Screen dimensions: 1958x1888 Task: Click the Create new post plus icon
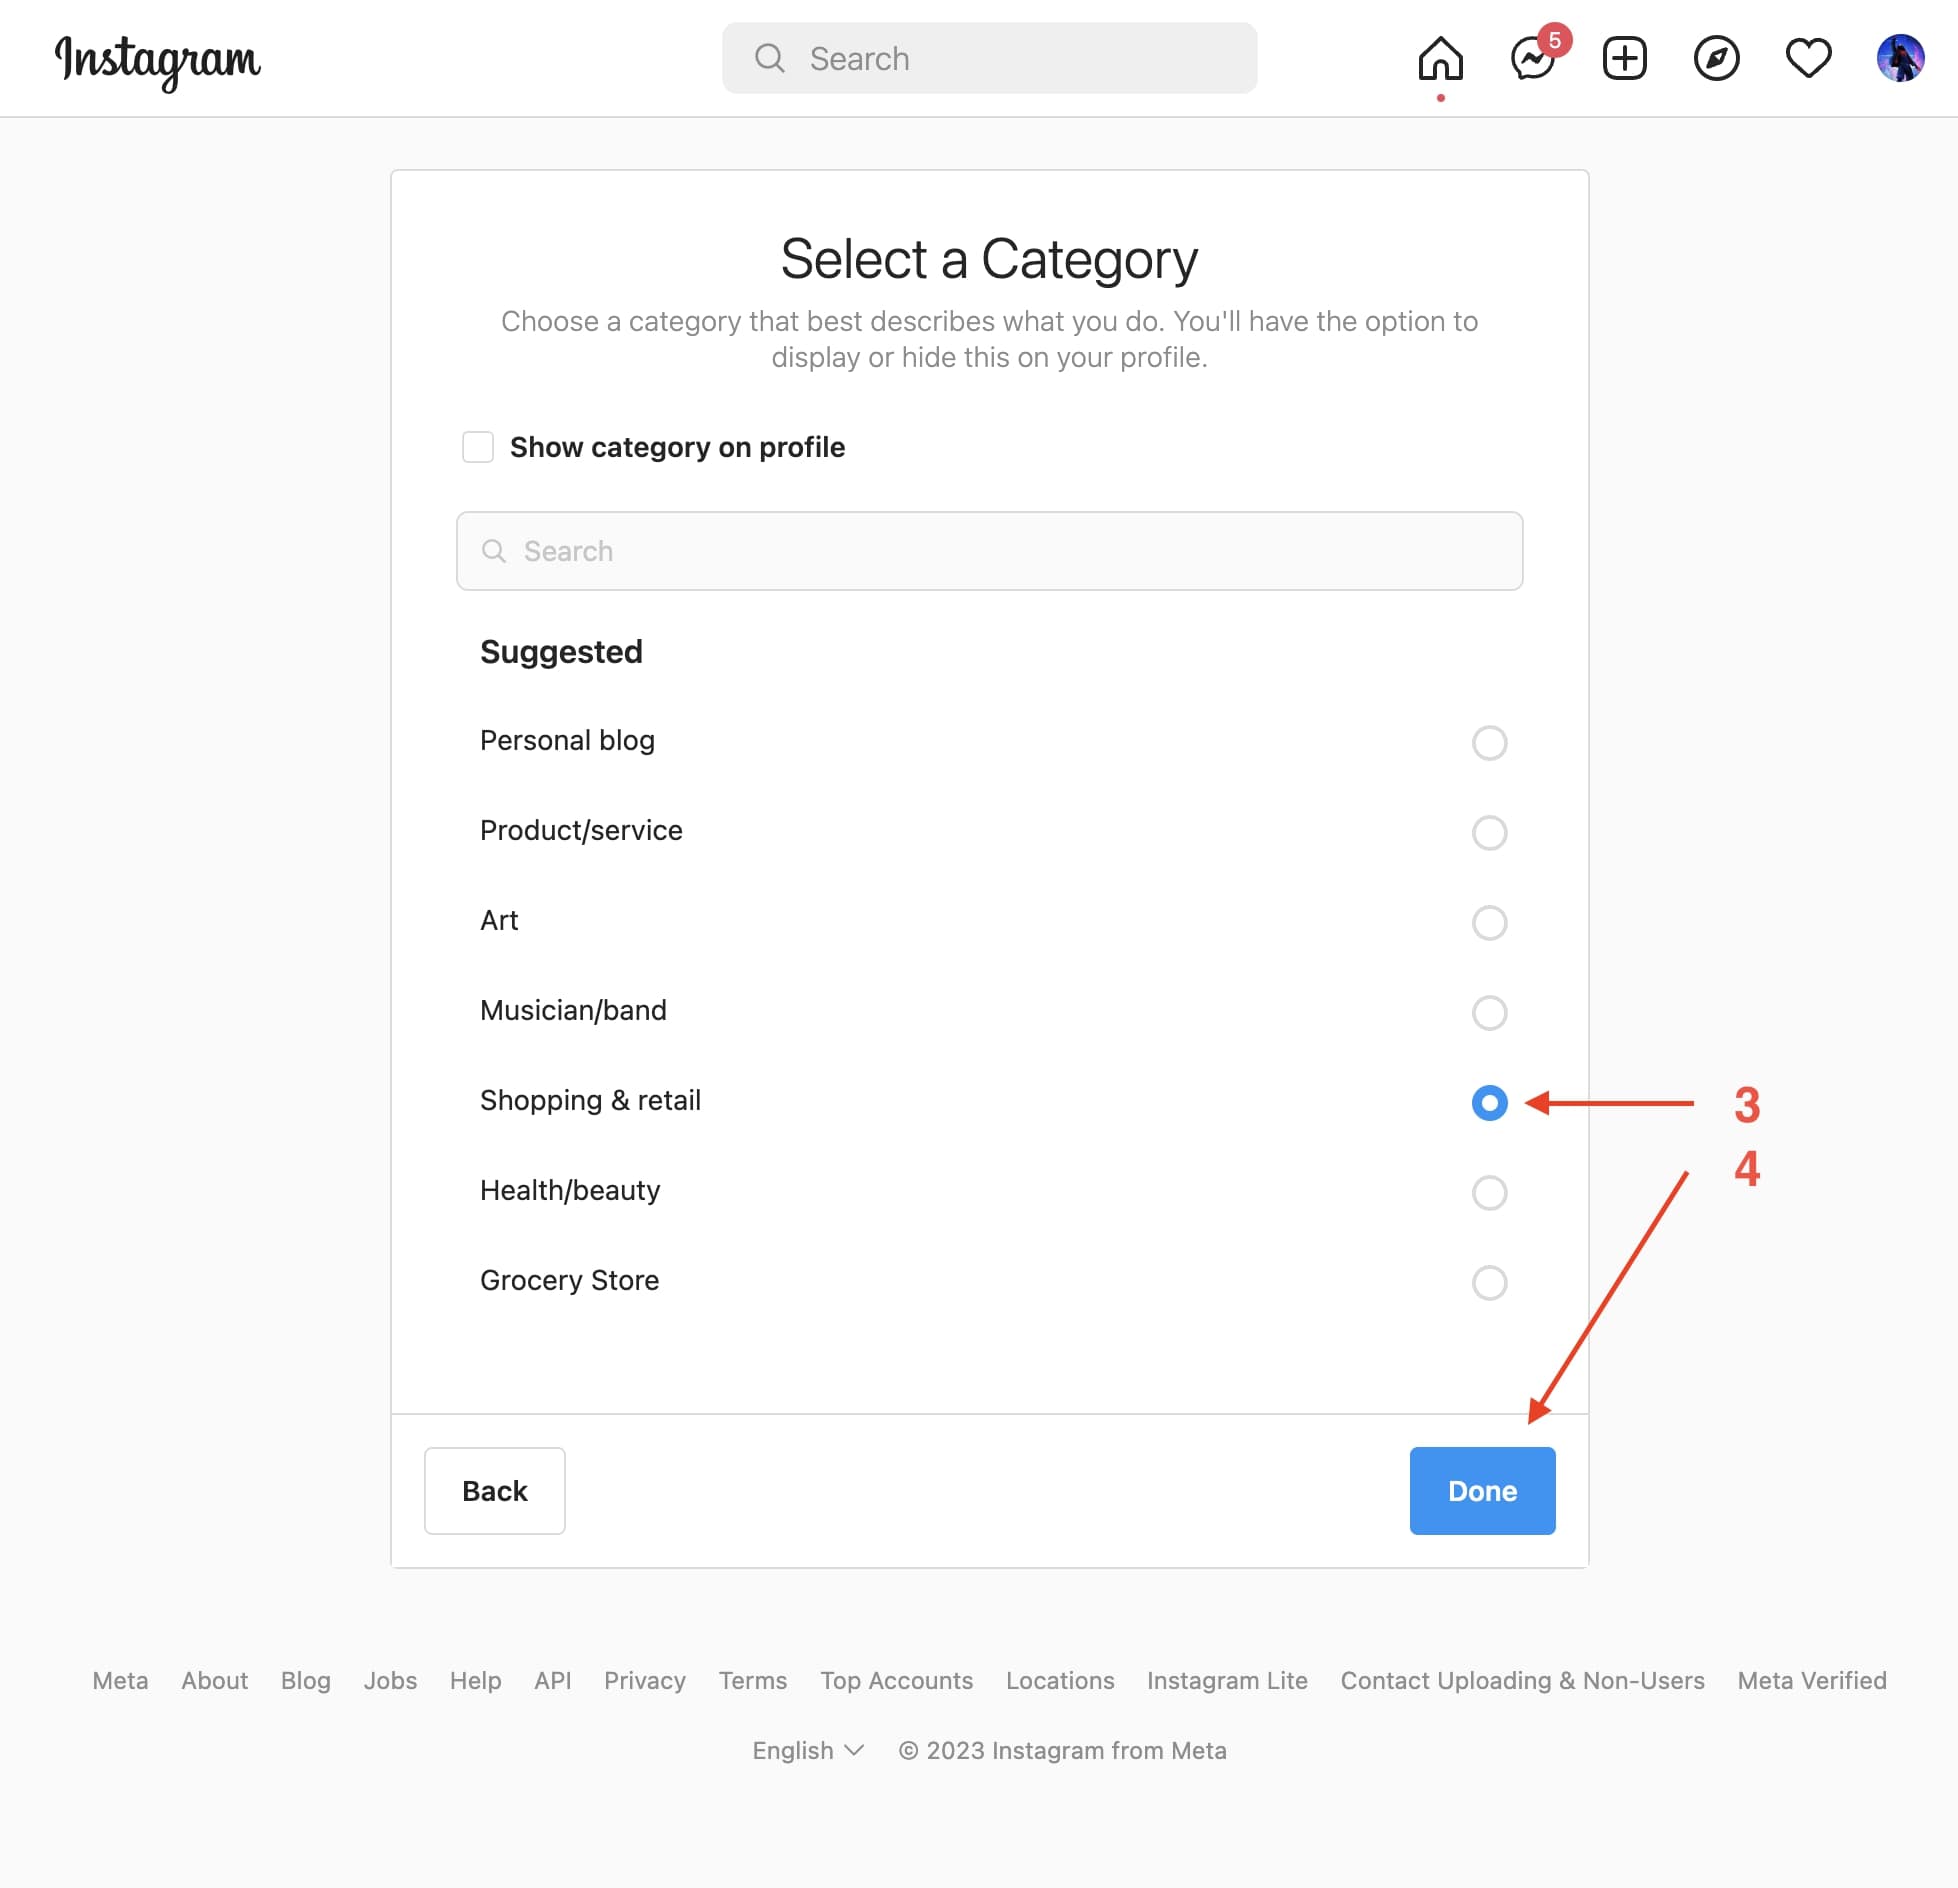coord(1624,58)
